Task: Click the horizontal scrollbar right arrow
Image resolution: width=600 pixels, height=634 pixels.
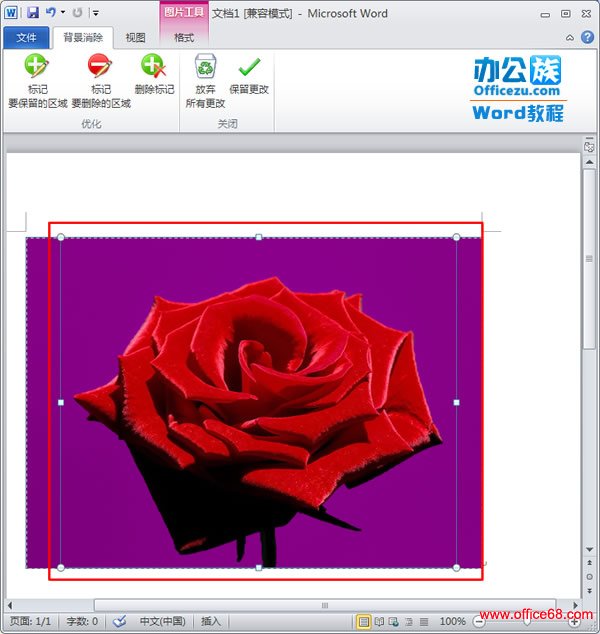Action: [x=575, y=605]
